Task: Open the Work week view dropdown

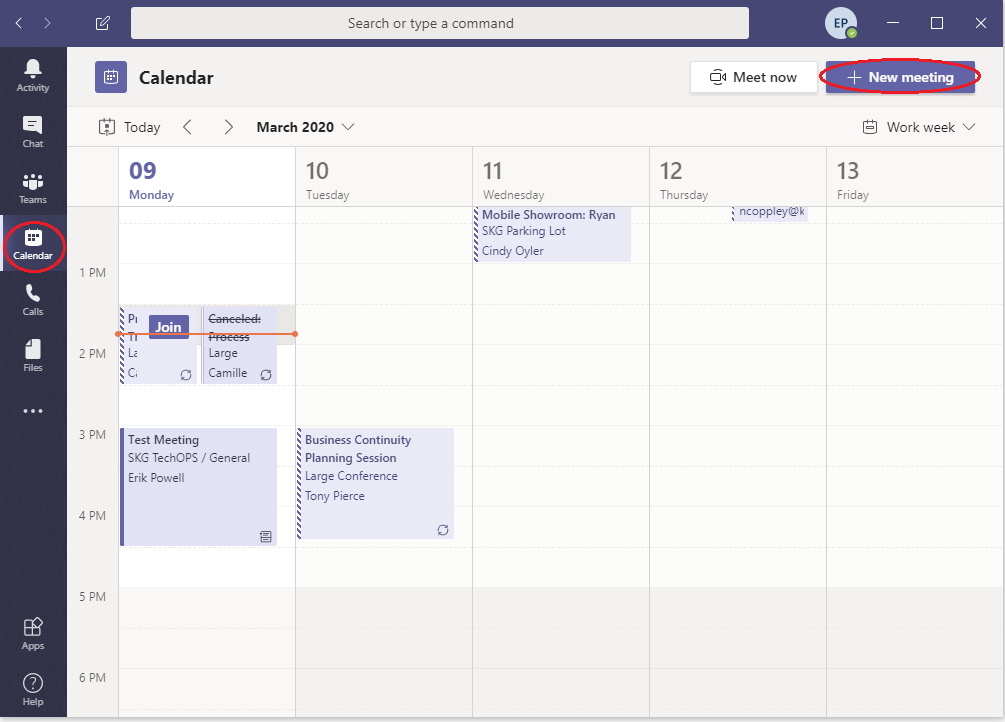Action: pos(918,127)
